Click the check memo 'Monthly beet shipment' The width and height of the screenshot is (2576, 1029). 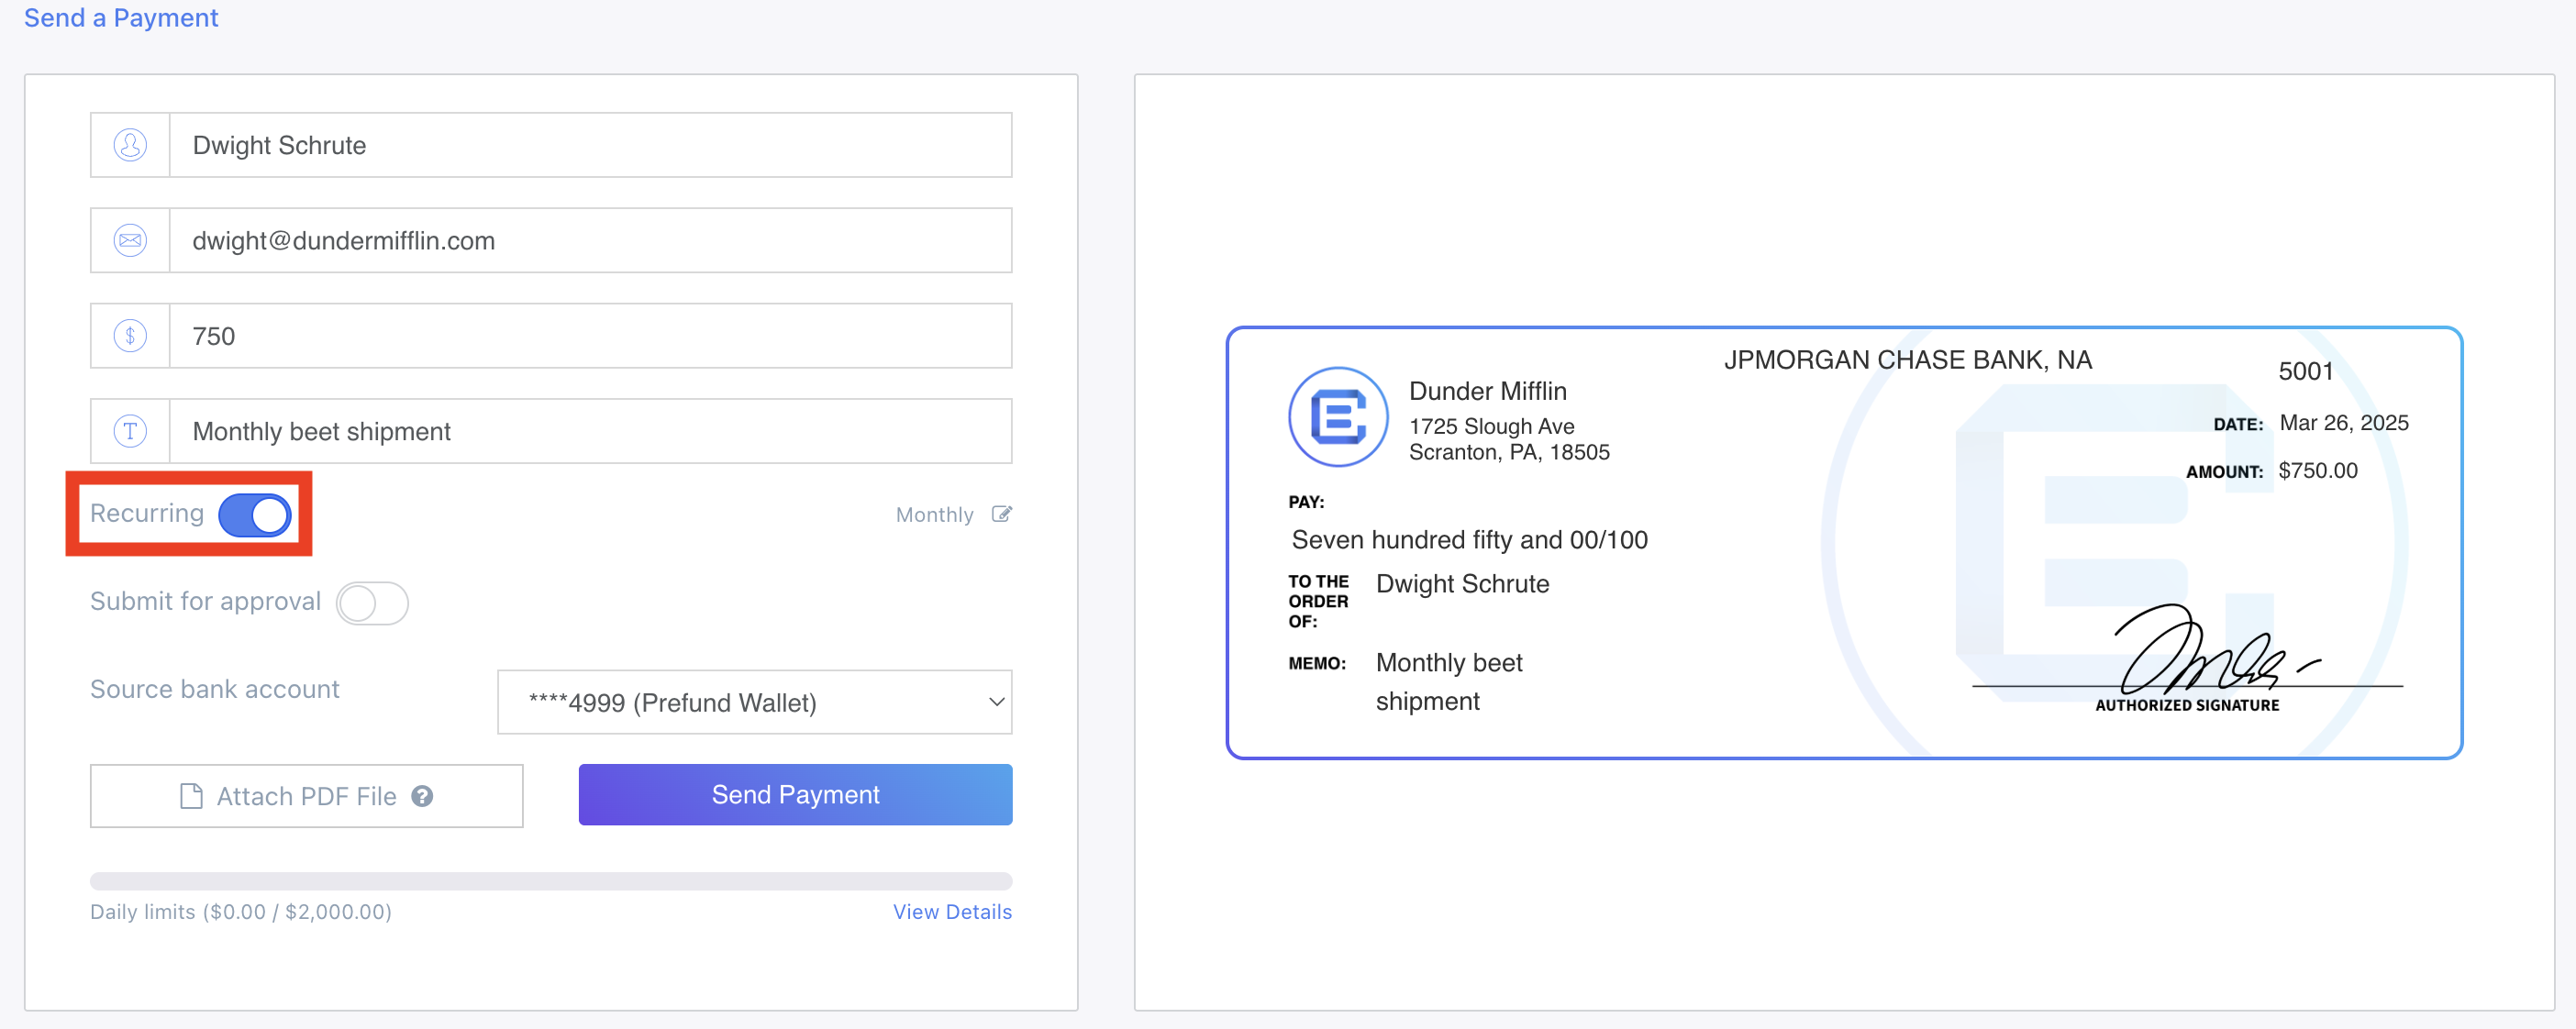pyautogui.click(x=1449, y=682)
